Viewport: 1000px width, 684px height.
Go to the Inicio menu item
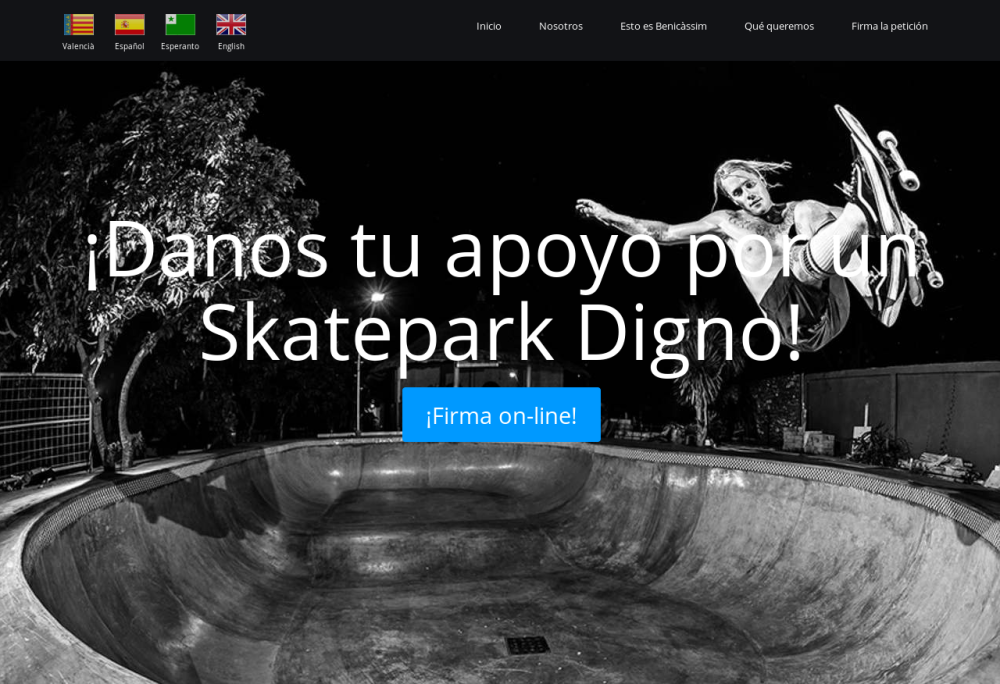(489, 26)
